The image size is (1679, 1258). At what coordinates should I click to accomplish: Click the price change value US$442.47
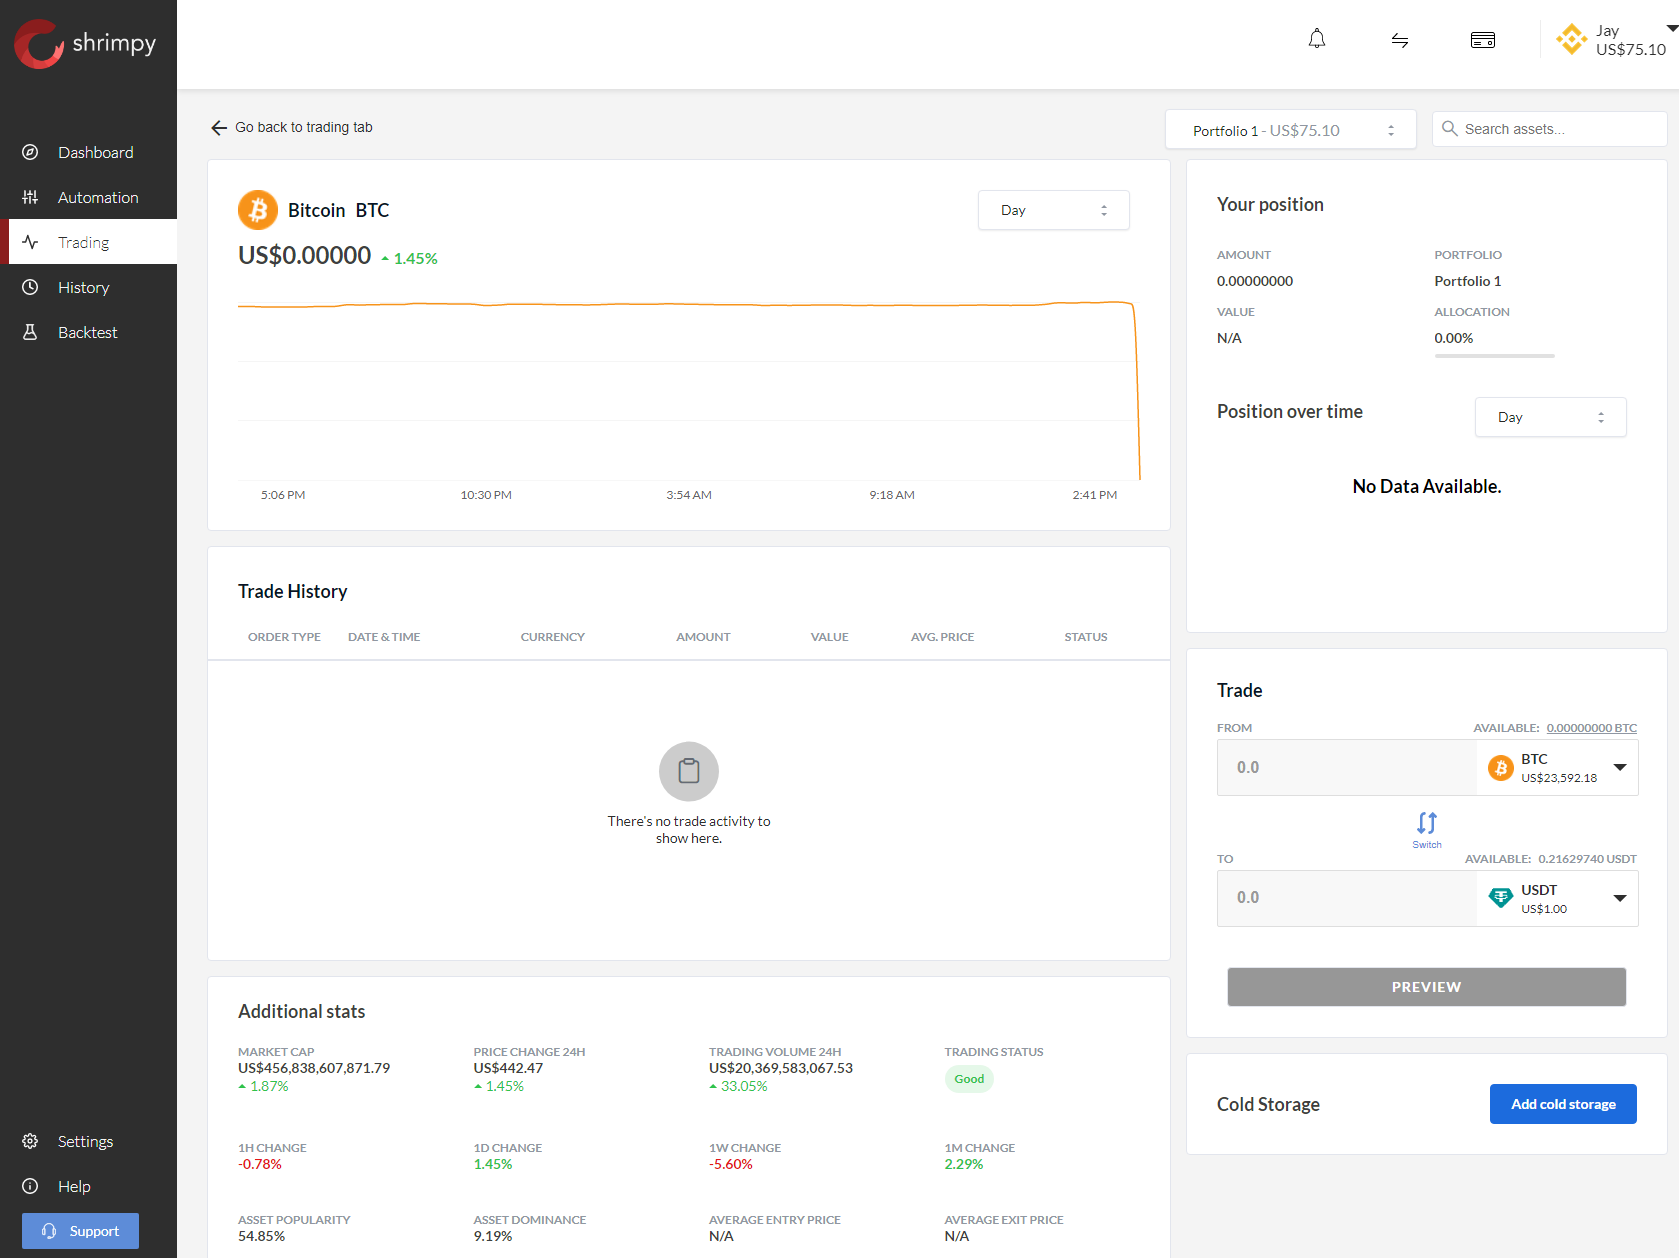tap(508, 1068)
